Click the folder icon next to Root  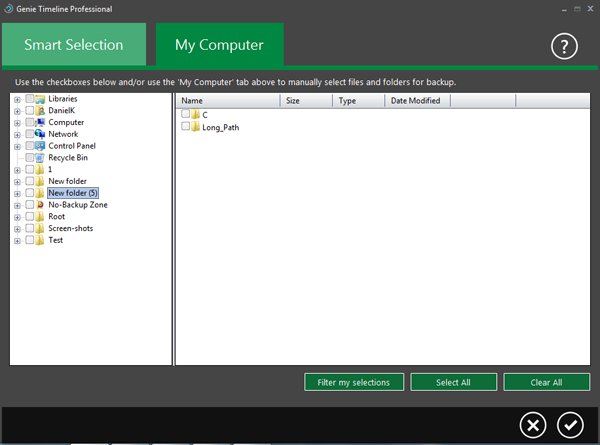pyautogui.click(x=40, y=217)
